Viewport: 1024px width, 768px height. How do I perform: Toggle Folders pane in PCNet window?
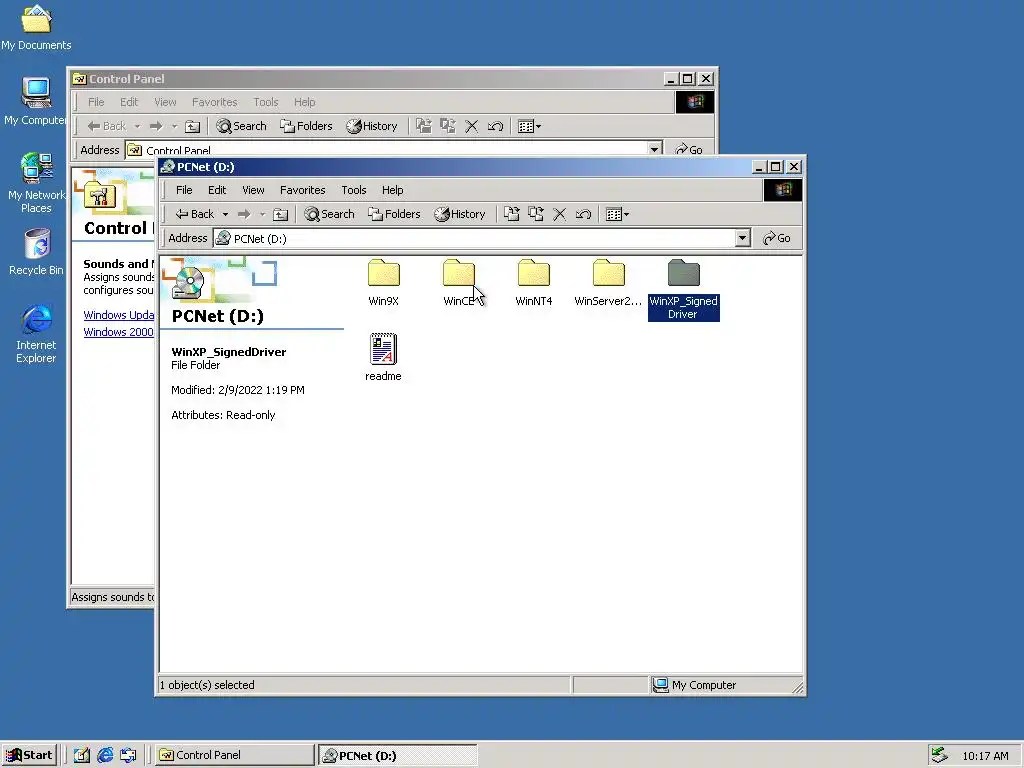(394, 214)
